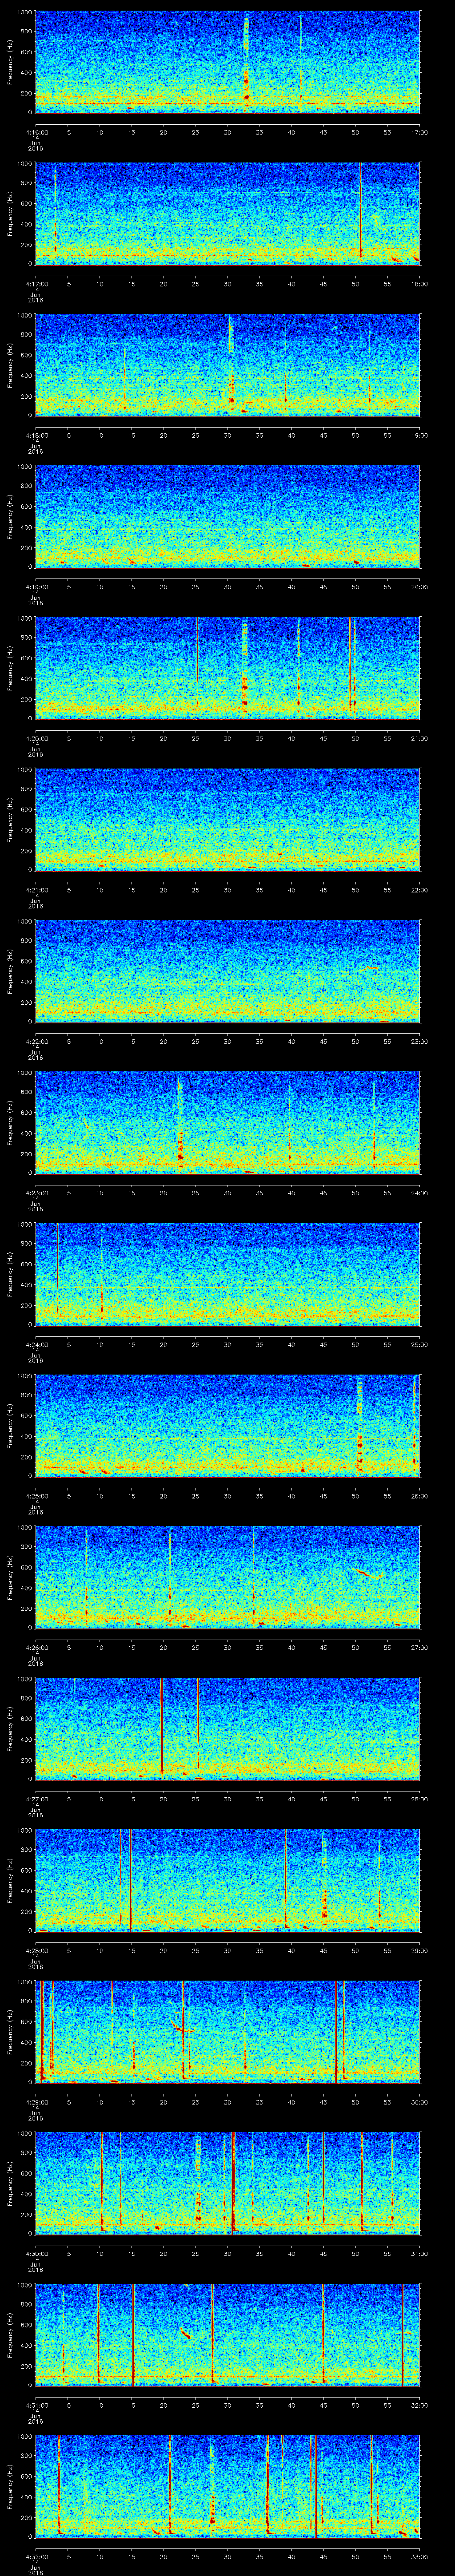Select the spectrogram panel starting at 4:30:00
The height and width of the screenshot is (2576, 455).
pyautogui.click(x=228, y=2183)
